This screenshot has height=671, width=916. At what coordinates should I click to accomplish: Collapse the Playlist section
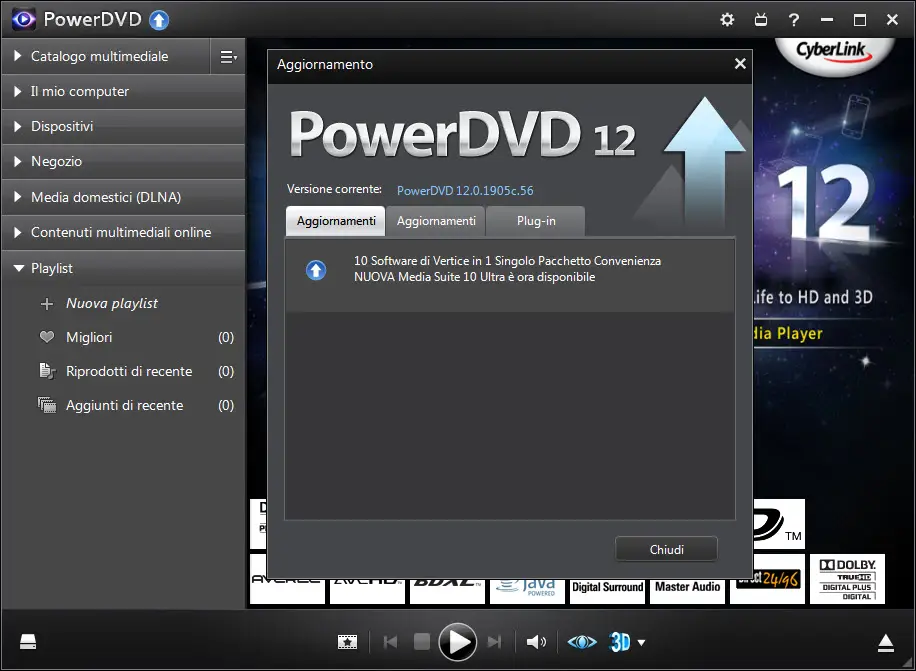click(123, 269)
